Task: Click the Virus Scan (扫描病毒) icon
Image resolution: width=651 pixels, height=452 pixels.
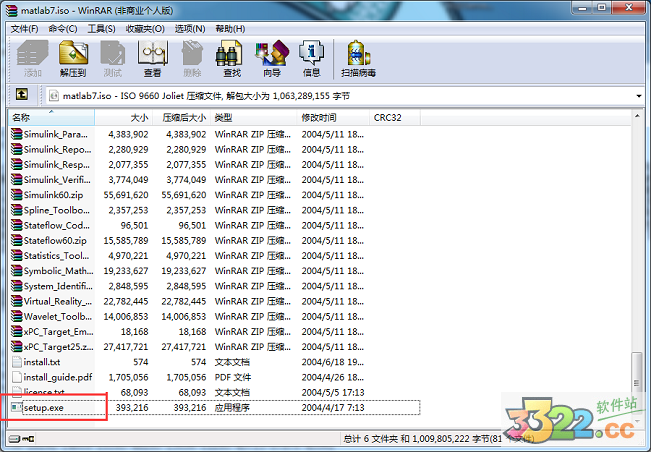Action: [358, 54]
